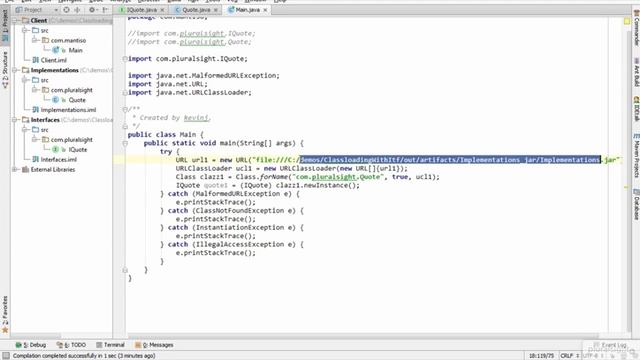The width and height of the screenshot is (640, 360).
Task: Open the Project tool window side tab
Action: (5, 25)
